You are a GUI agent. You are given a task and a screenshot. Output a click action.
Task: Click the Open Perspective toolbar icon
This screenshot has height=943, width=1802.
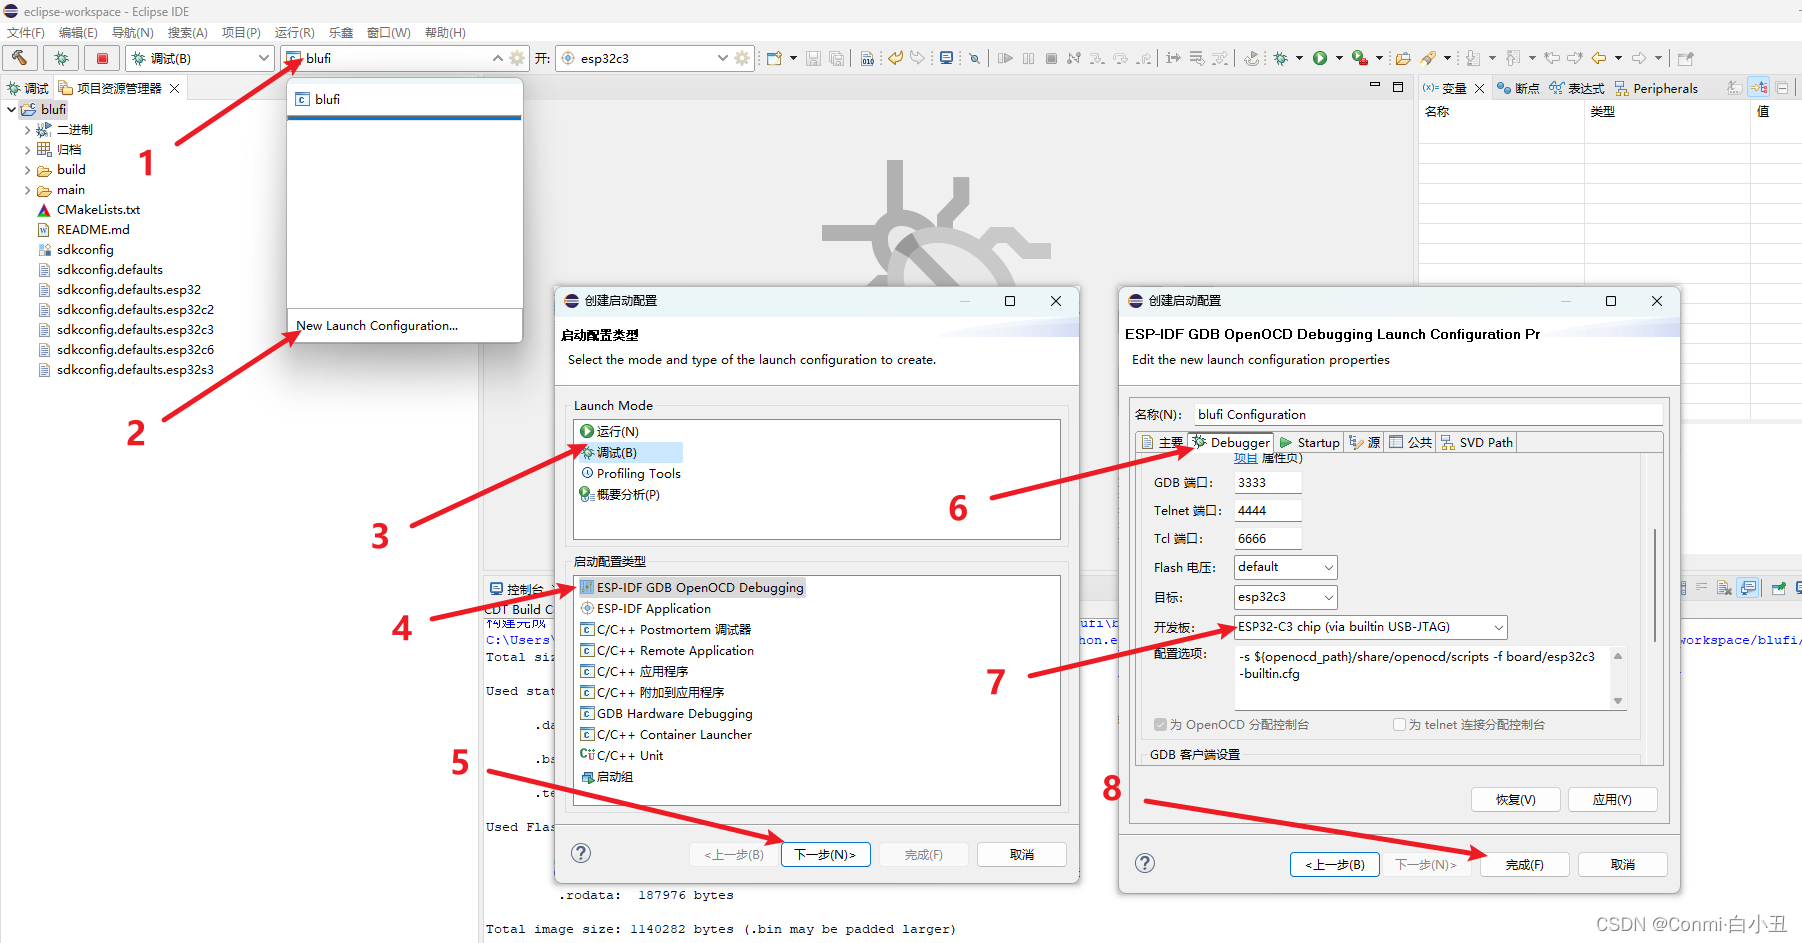1686,58
